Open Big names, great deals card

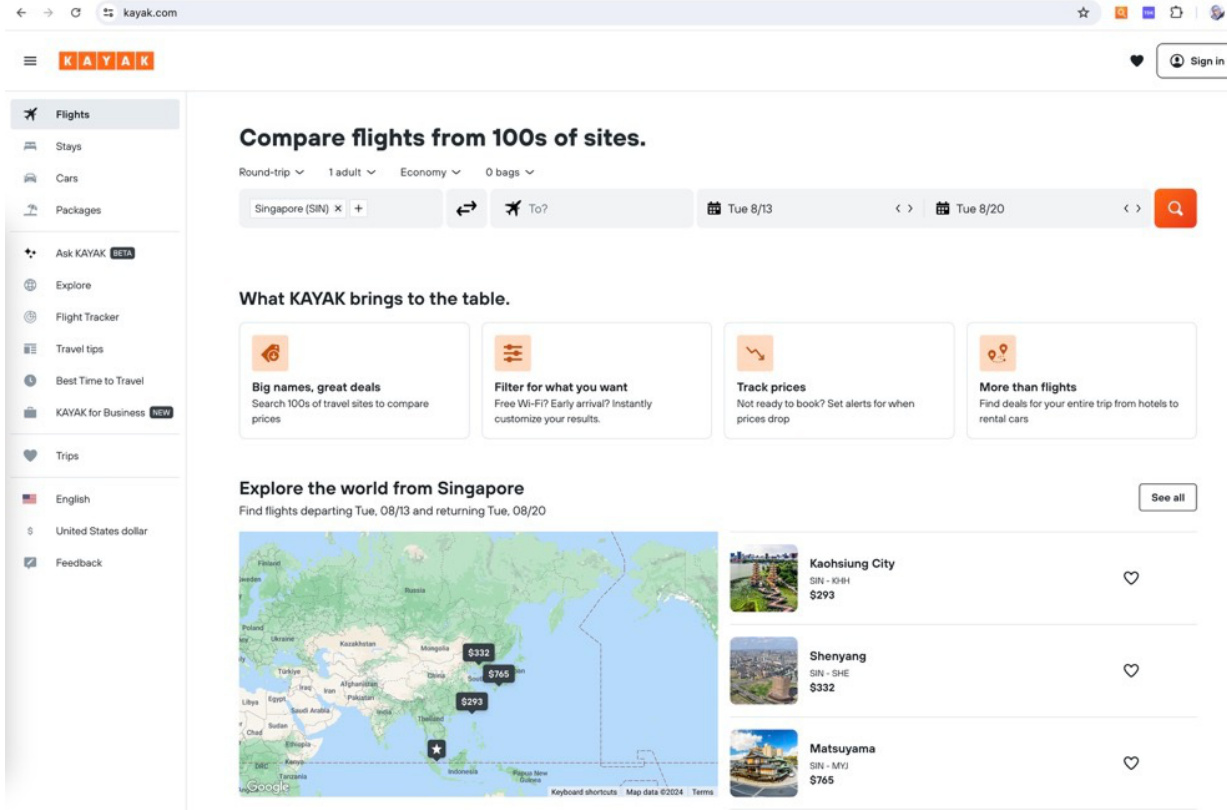[x=354, y=380]
